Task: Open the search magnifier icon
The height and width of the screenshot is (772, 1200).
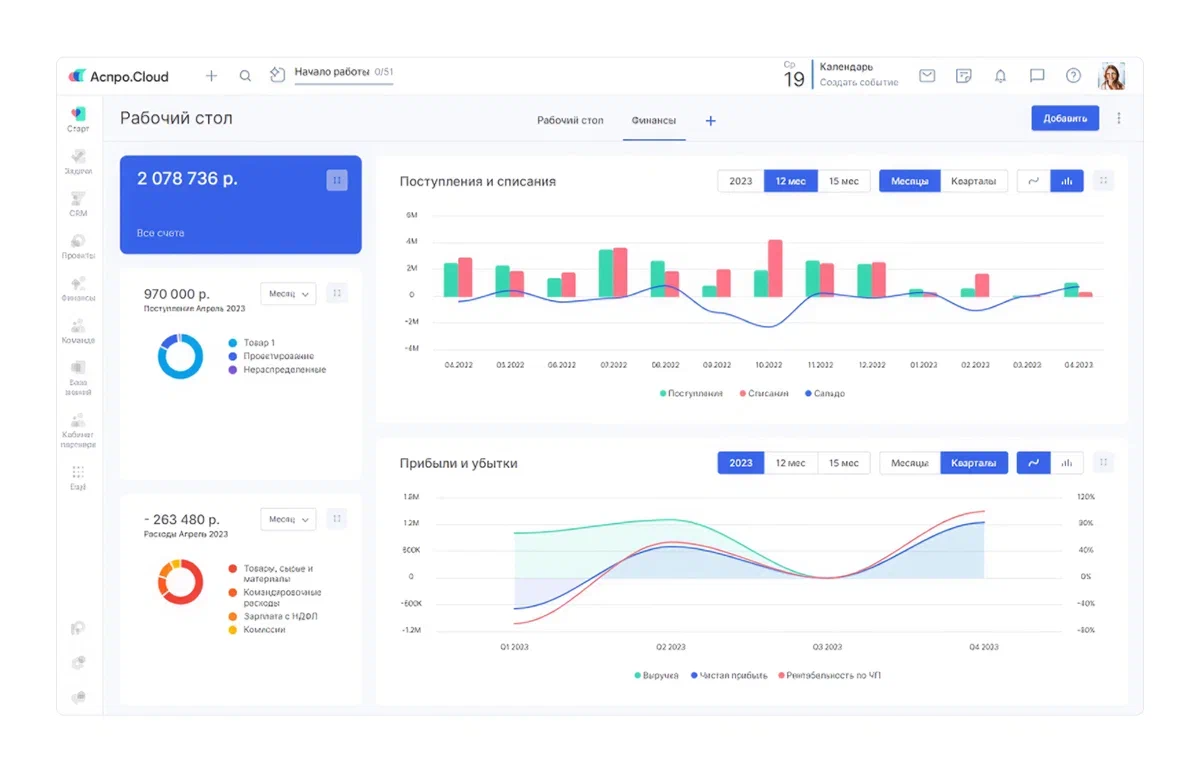Action: tap(245, 76)
